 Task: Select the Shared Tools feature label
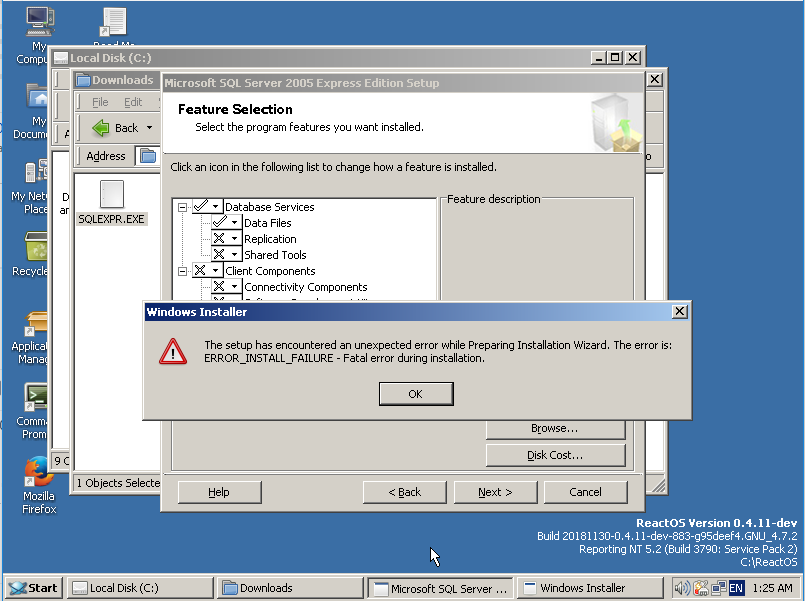(275, 255)
